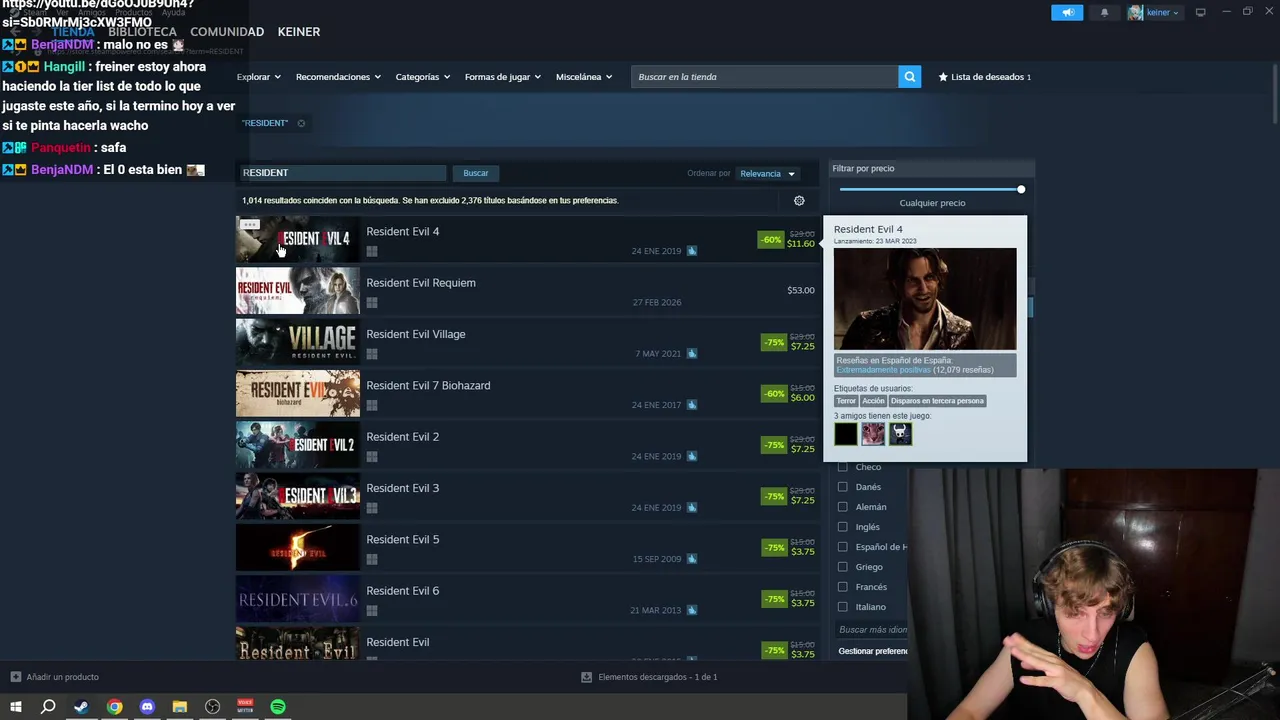Click Windows platform icon under Resident Evil Requiem
The image size is (1280, 720).
click(371, 303)
